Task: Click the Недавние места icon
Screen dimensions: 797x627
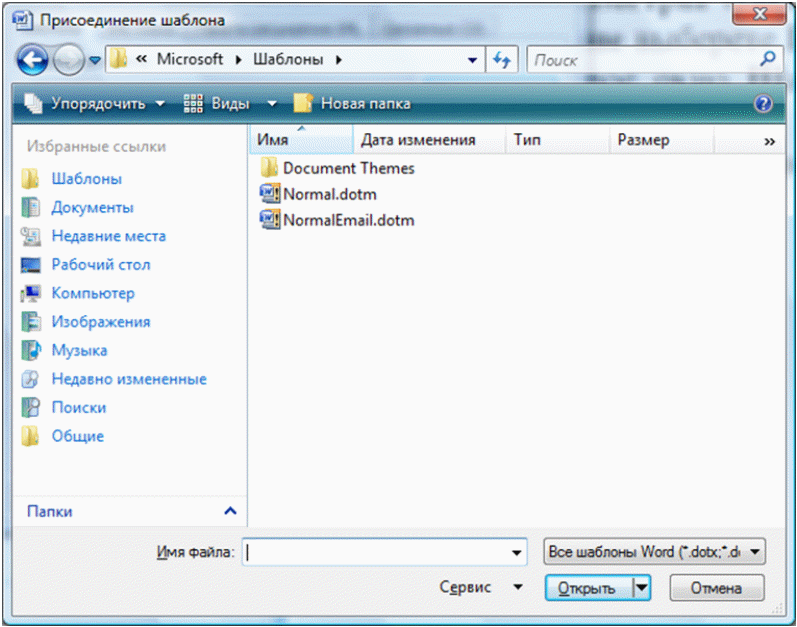Action: click(x=30, y=236)
